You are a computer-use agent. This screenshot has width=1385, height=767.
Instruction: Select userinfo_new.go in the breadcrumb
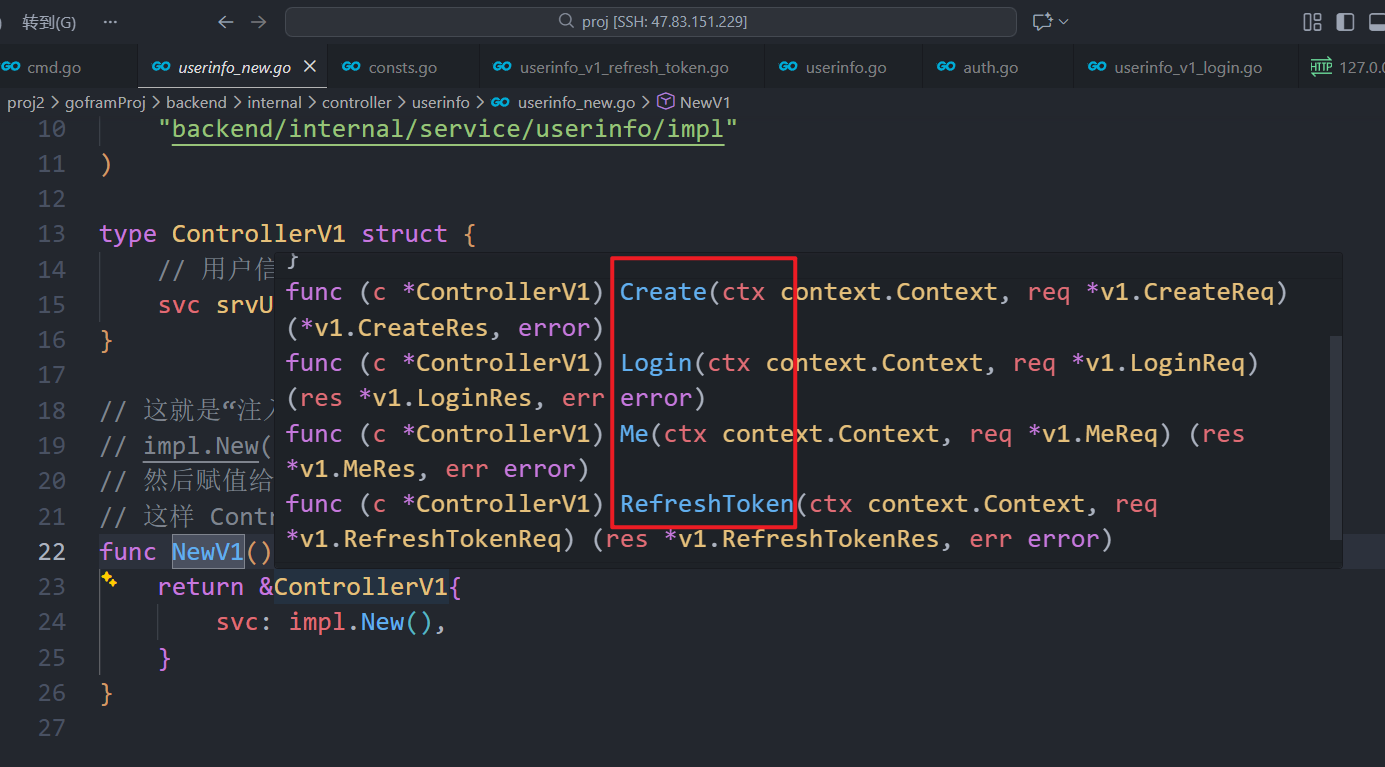pos(576,102)
